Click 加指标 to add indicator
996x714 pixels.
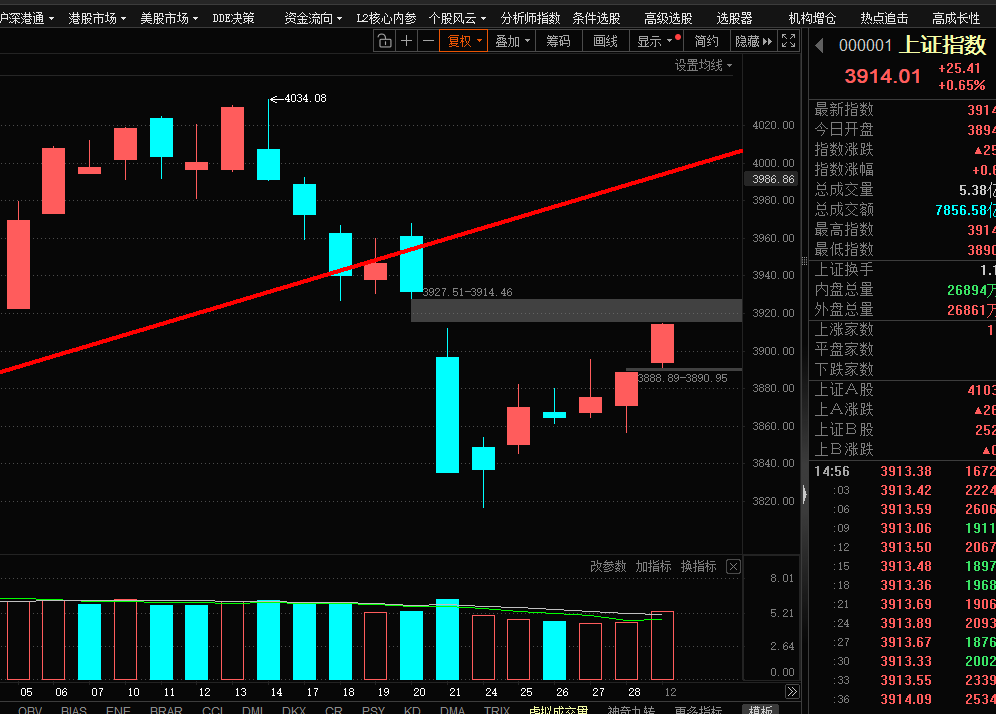pyautogui.click(x=653, y=567)
